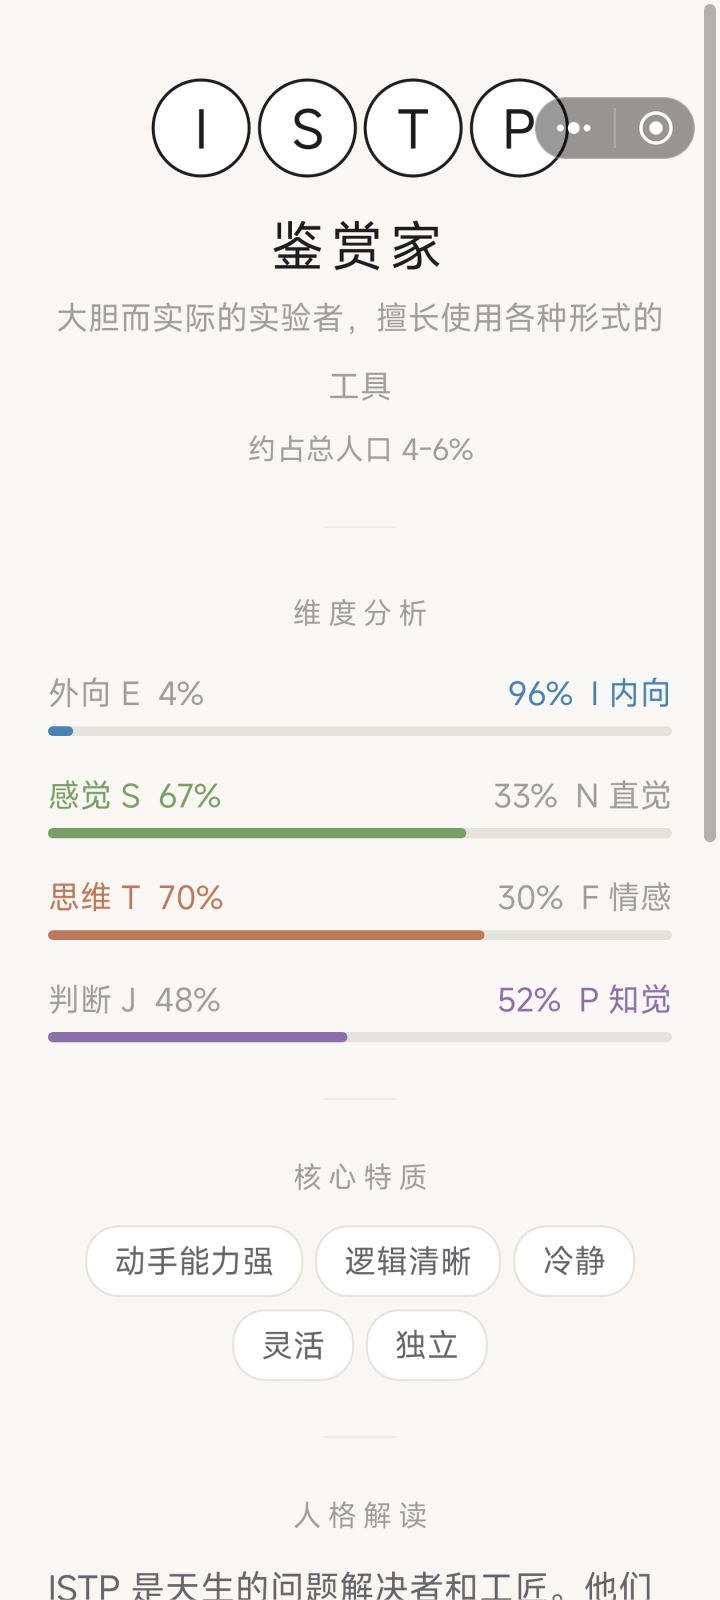Open the mini program three-dots menu

(574, 128)
